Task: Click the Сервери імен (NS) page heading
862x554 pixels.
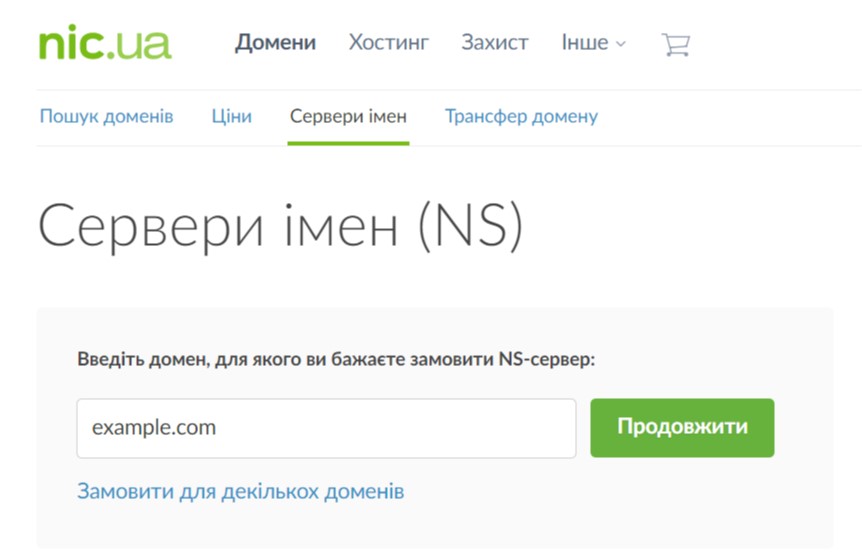Action: (280, 228)
